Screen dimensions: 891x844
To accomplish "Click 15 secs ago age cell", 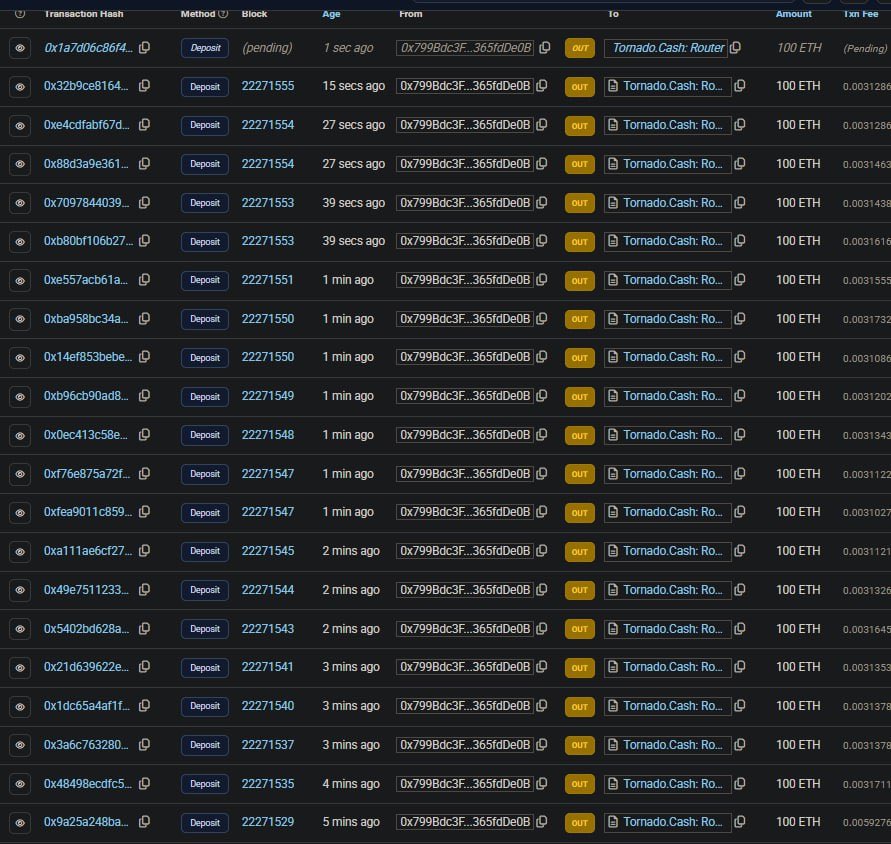I will pyautogui.click(x=353, y=86).
